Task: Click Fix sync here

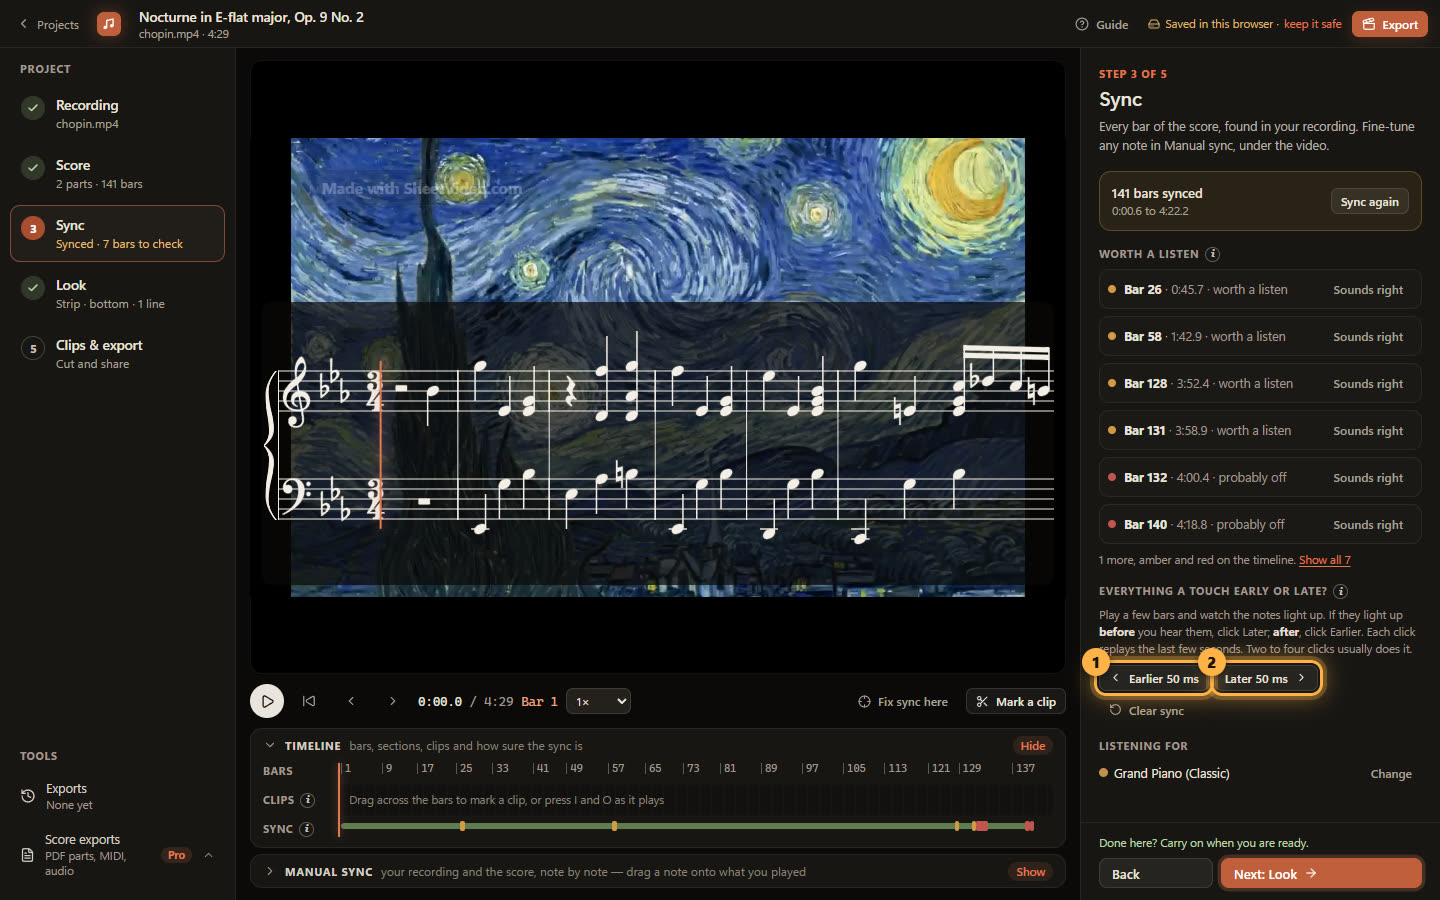Action: point(903,702)
